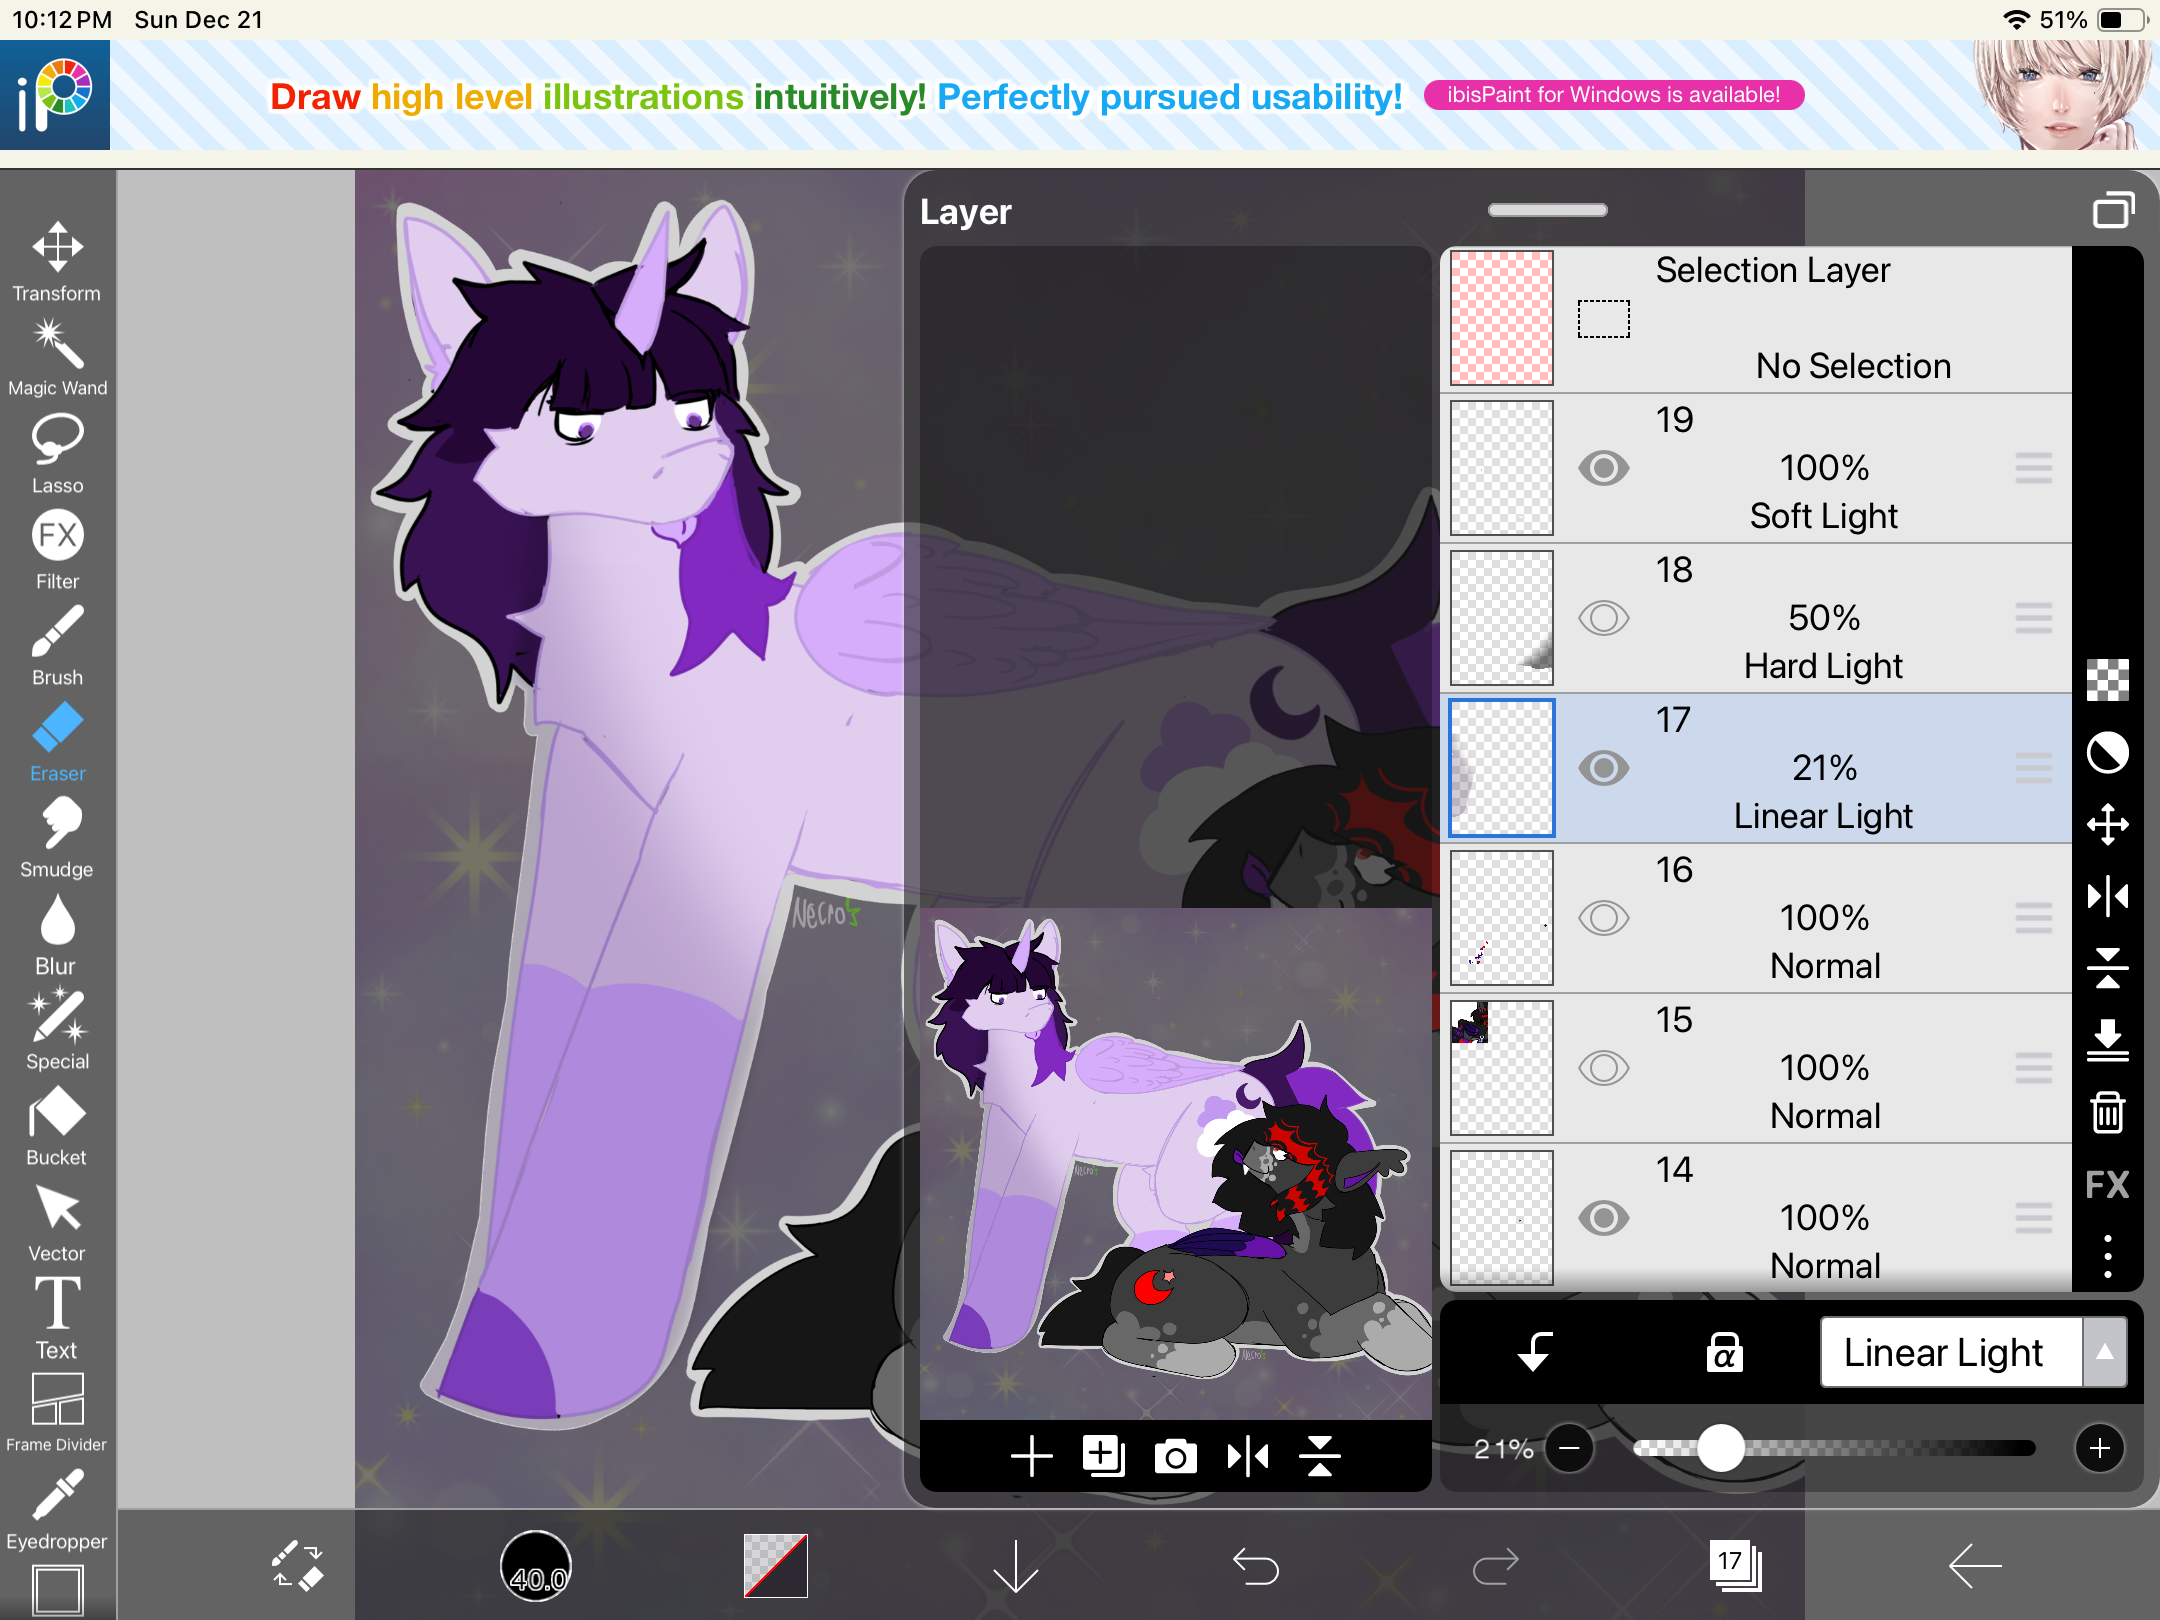
Task: Show layer 18 Hard Light
Action: (1603, 618)
